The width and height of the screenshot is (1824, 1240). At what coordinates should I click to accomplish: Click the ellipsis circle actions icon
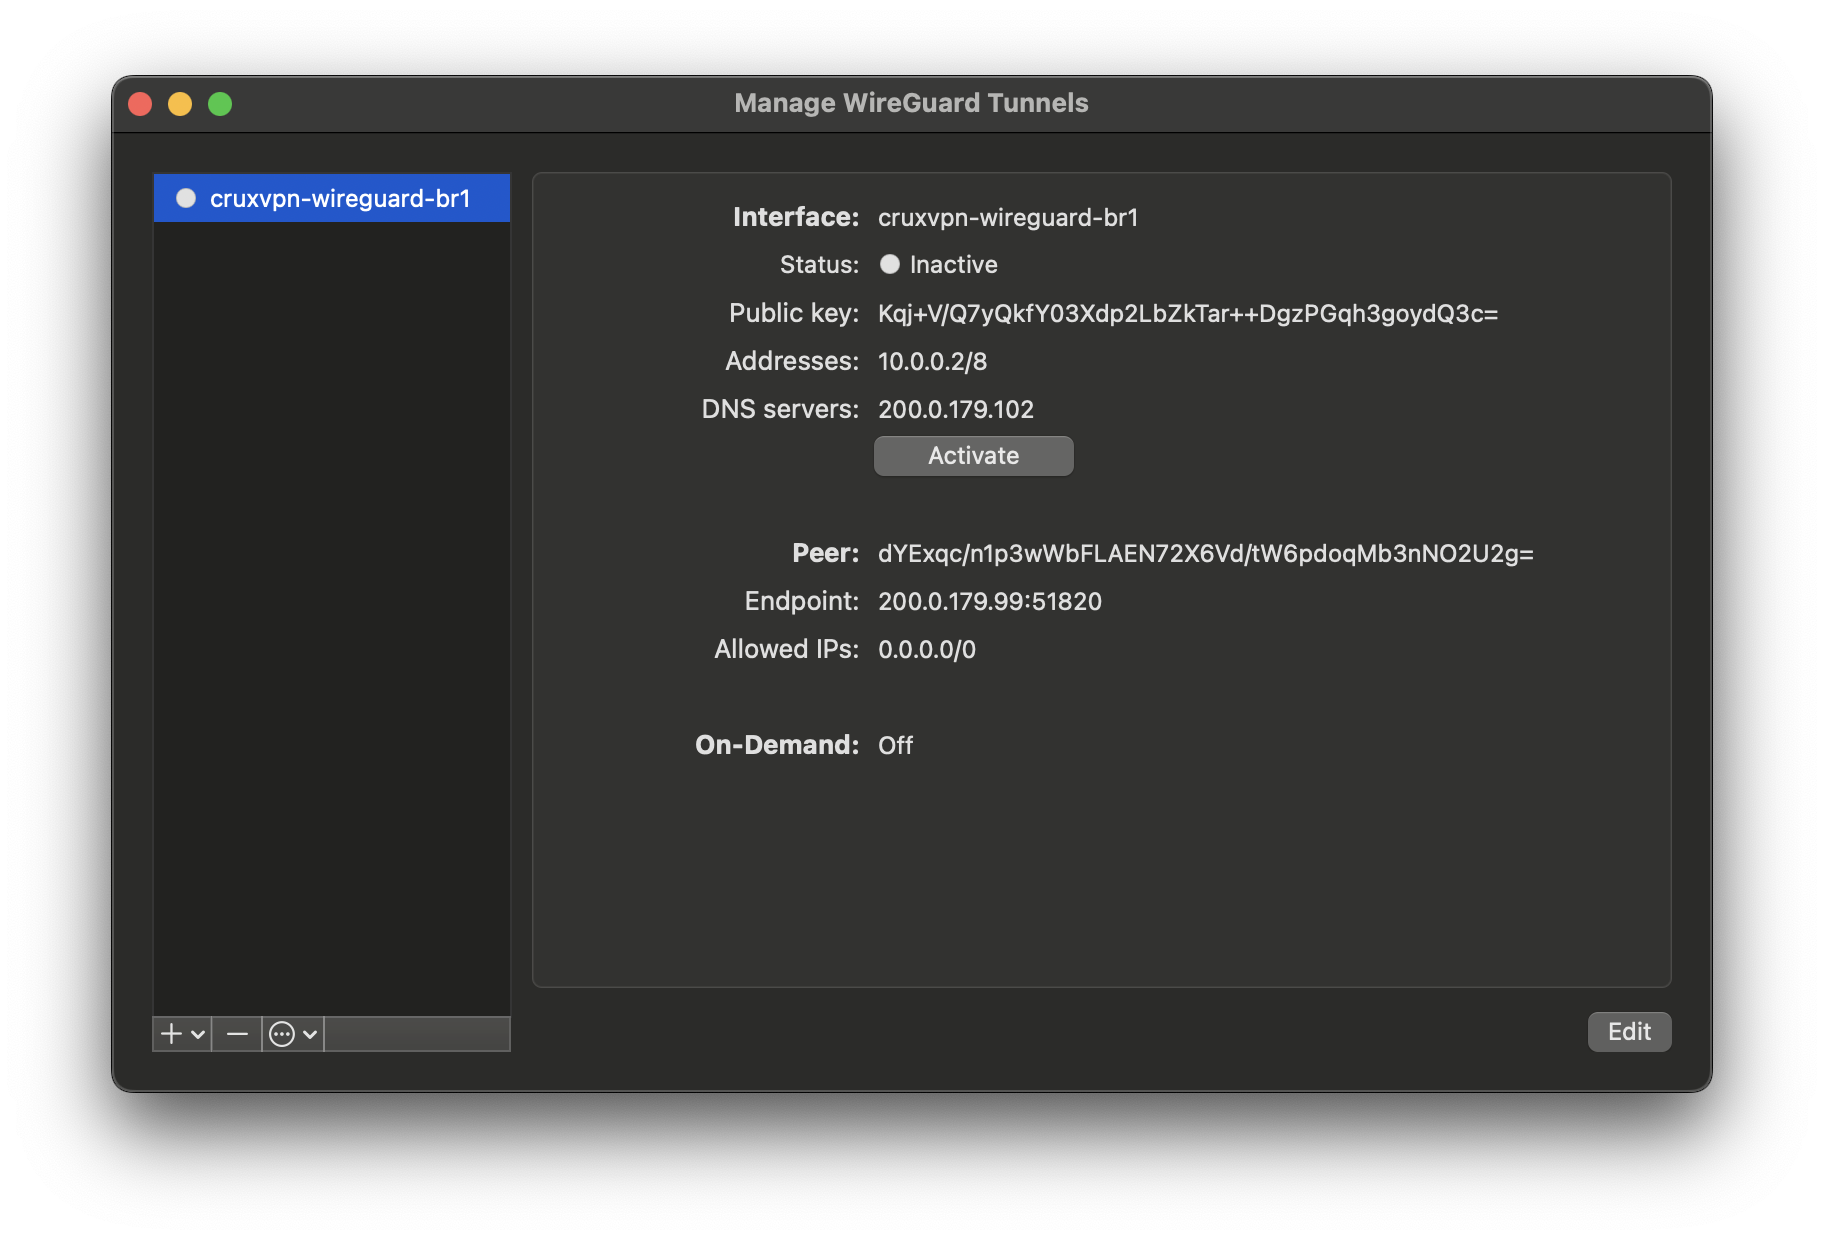point(282,1034)
